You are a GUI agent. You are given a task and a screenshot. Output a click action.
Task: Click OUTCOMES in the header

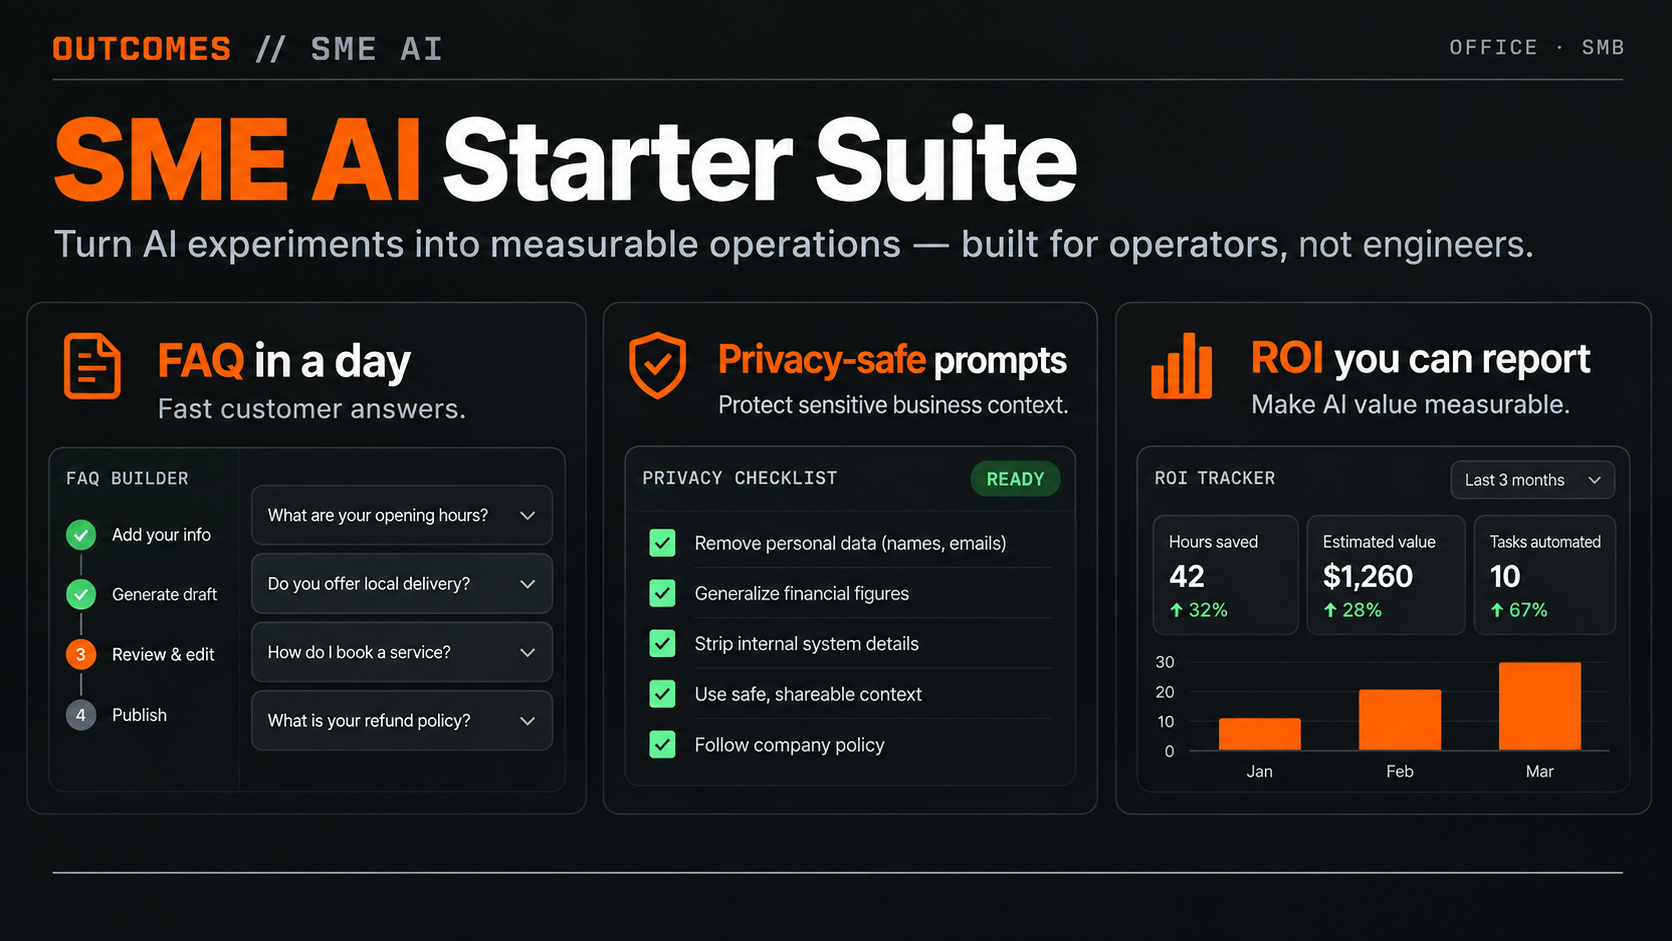pyautogui.click(x=142, y=49)
